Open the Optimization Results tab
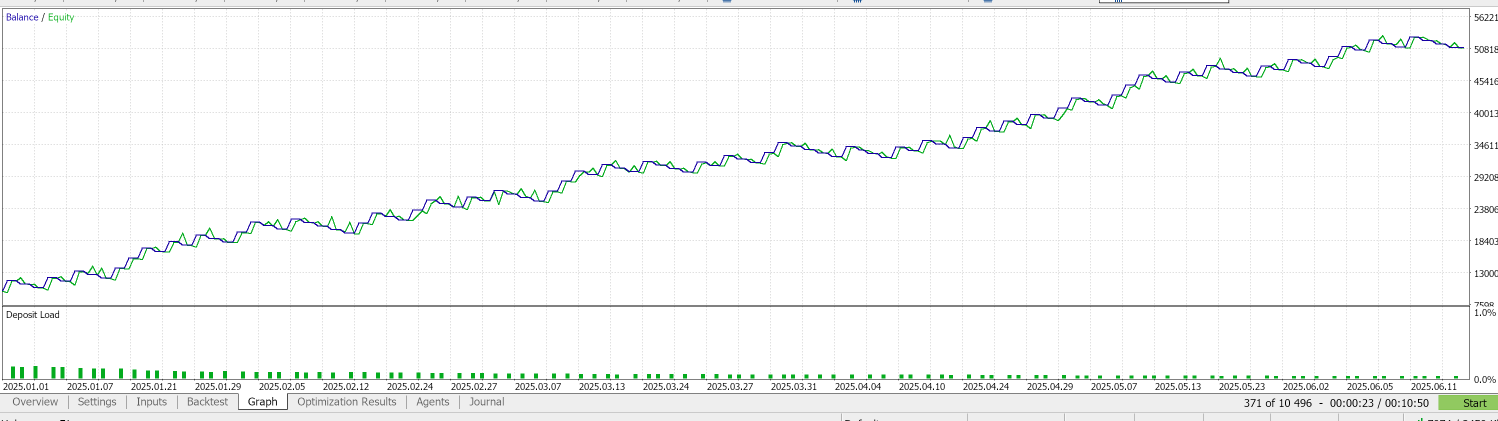Image resolution: width=1498 pixels, height=421 pixels. pyautogui.click(x=347, y=402)
